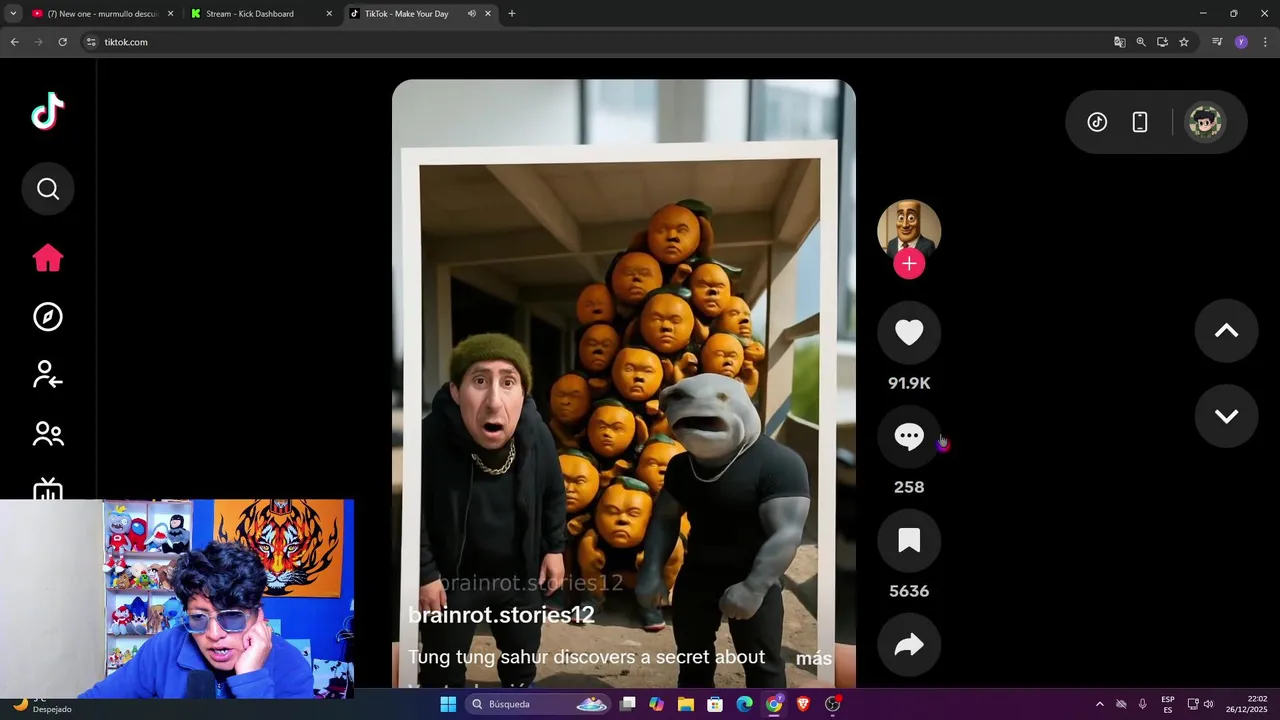Open brainrot.stories12 username link
This screenshot has width=1280, height=720.
click(x=501, y=615)
